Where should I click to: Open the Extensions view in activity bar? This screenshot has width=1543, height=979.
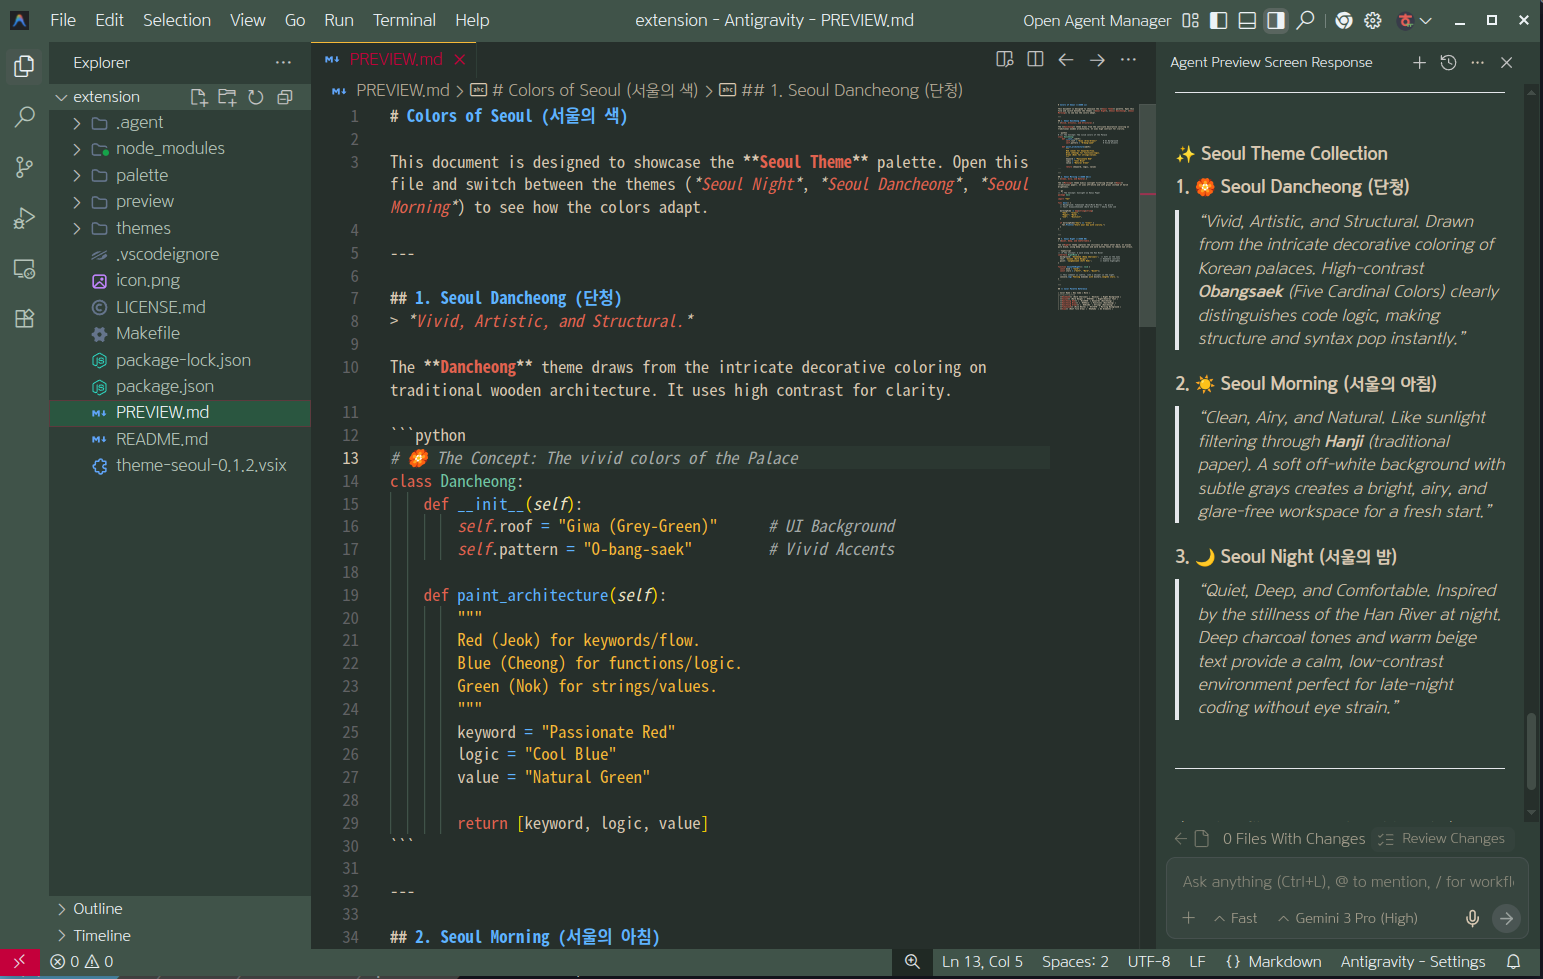[x=24, y=319]
